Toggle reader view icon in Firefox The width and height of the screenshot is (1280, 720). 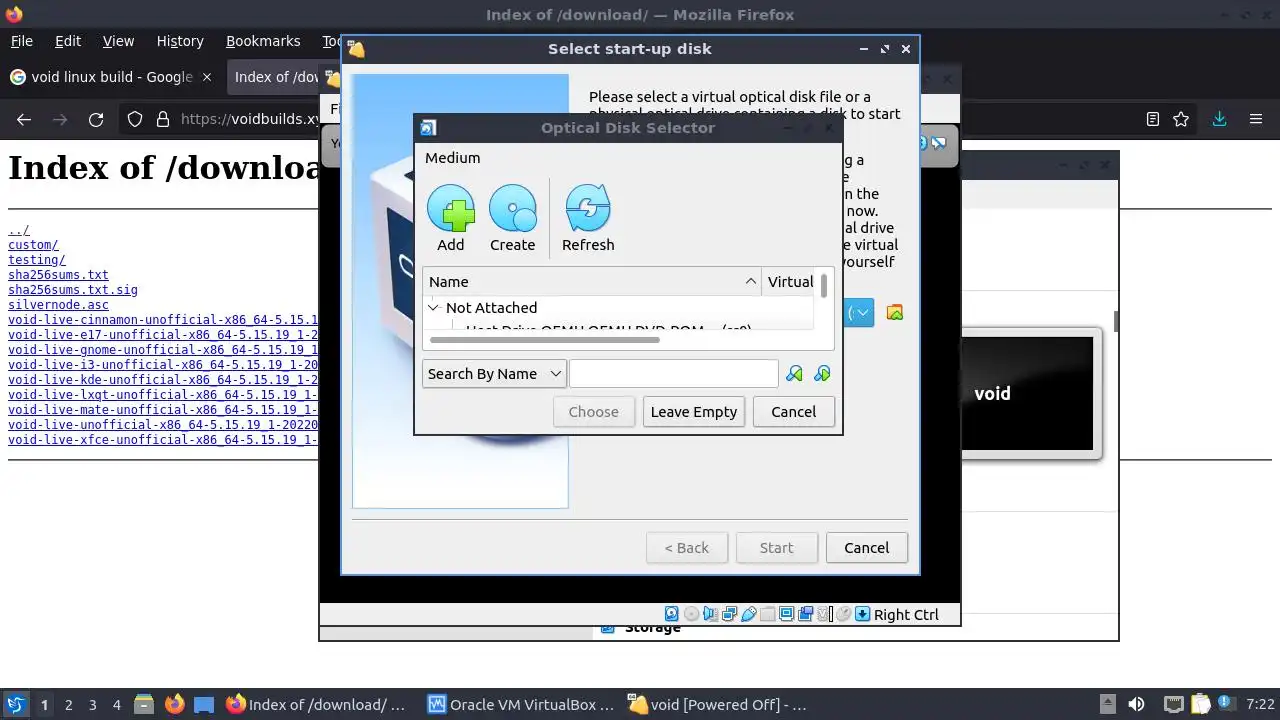point(1152,119)
